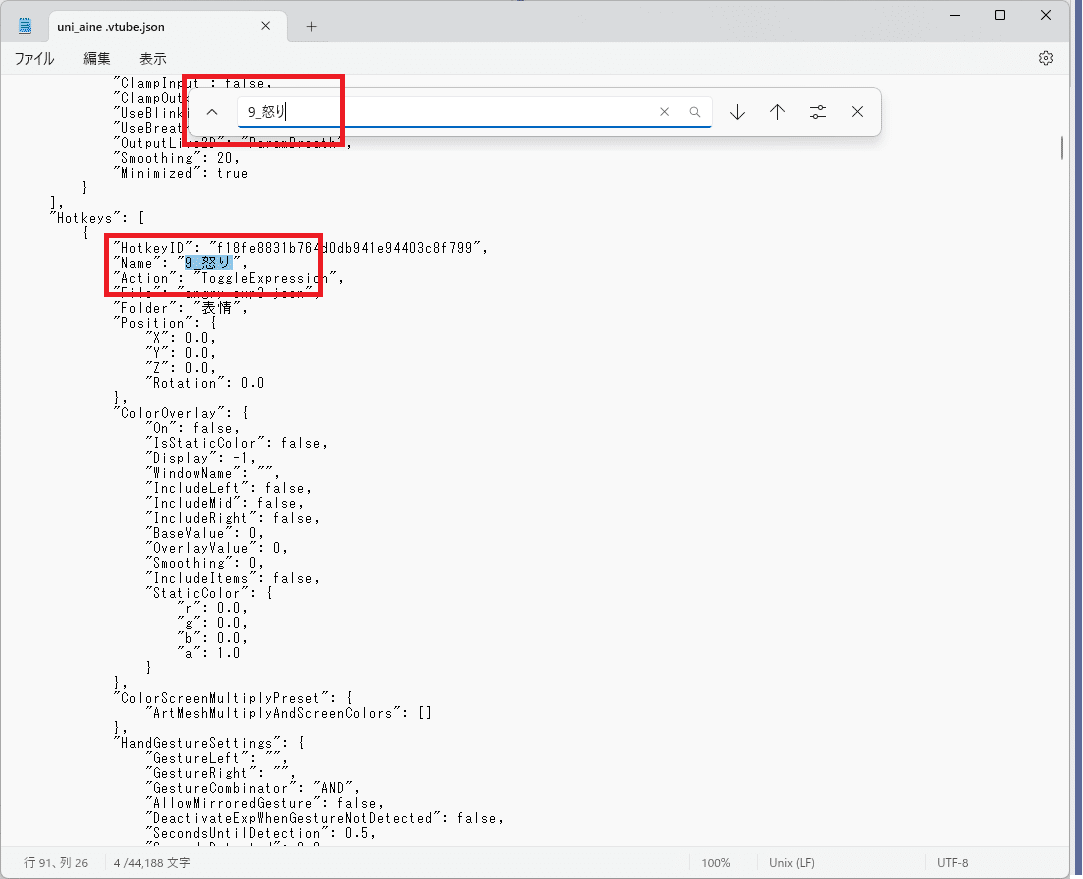Close the find bar
The width and height of the screenshot is (1083, 879).
click(x=857, y=112)
